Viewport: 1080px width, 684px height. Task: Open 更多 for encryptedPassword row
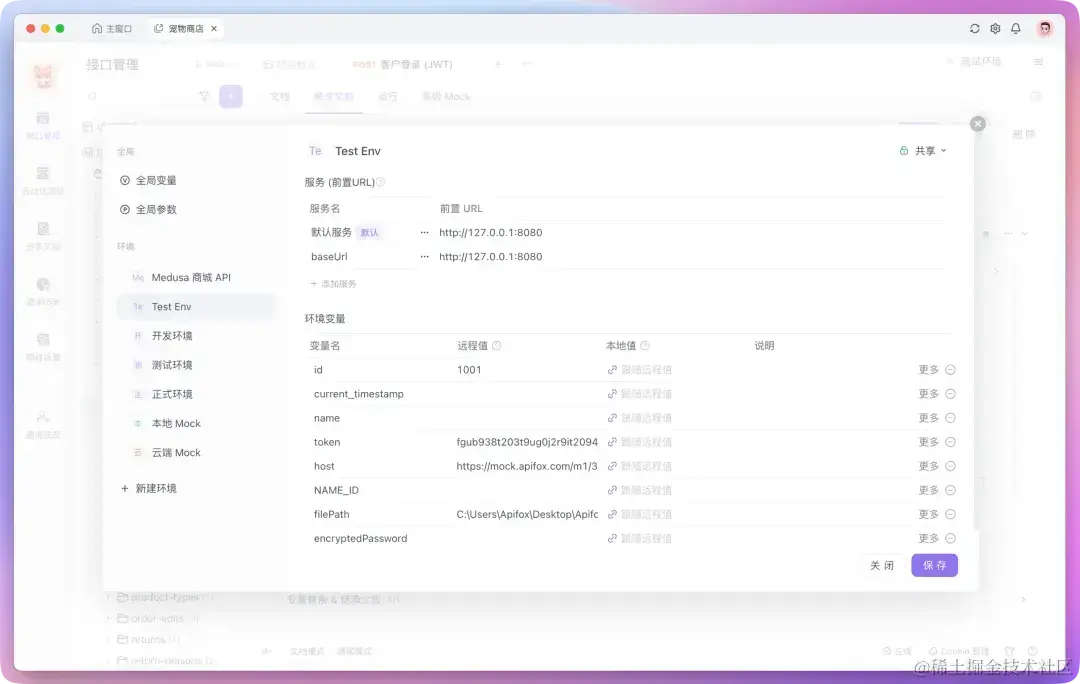[928, 539]
